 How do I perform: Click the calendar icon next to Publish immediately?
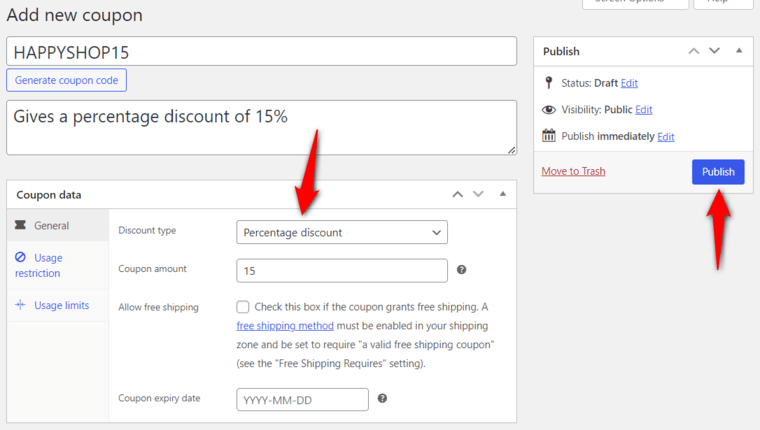pos(549,135)
